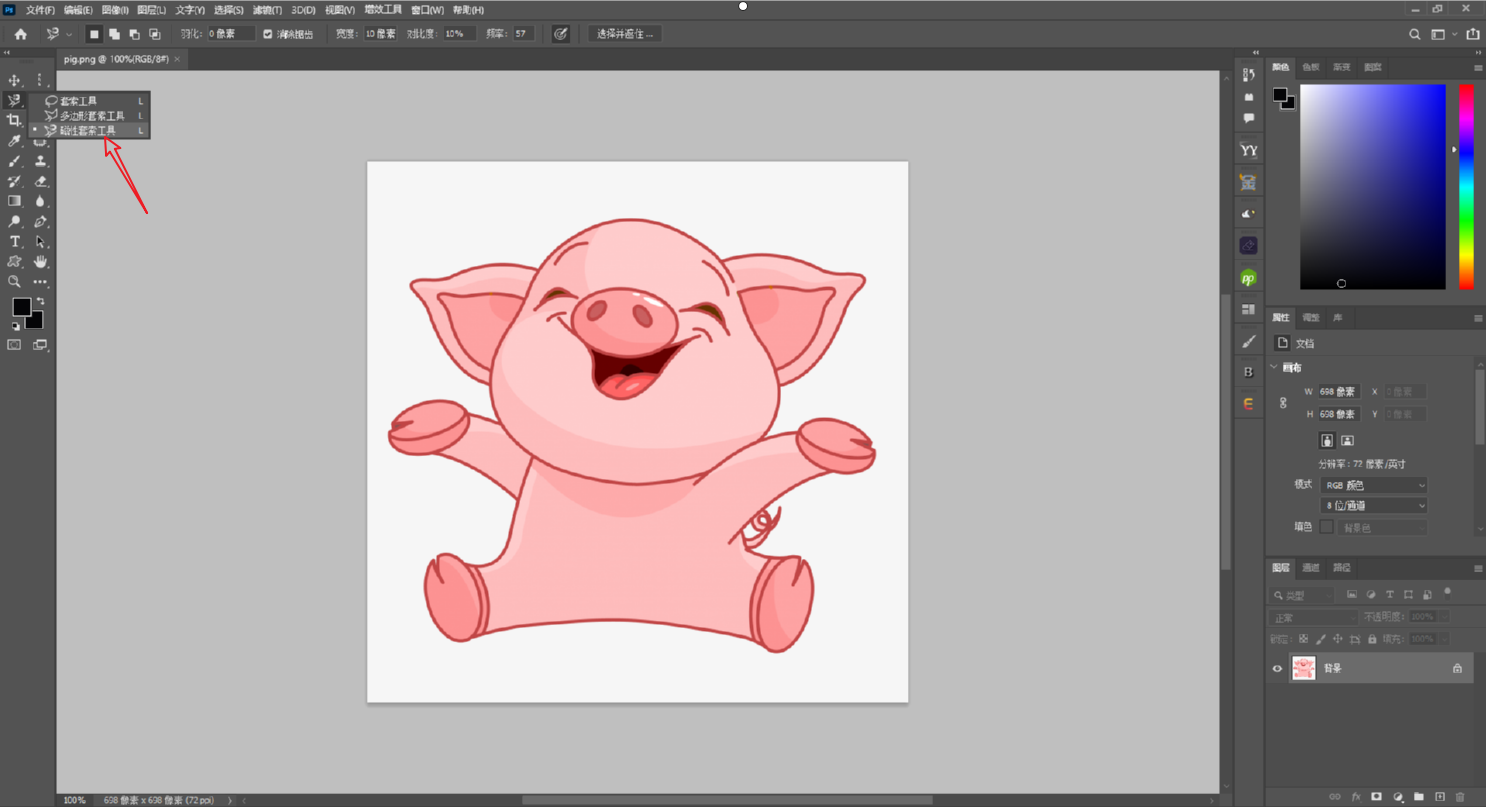This screenshot has width=1486, height=807.
Task: Open the RGB 颜色 mode dropdown
Action: coord(1374,485)
